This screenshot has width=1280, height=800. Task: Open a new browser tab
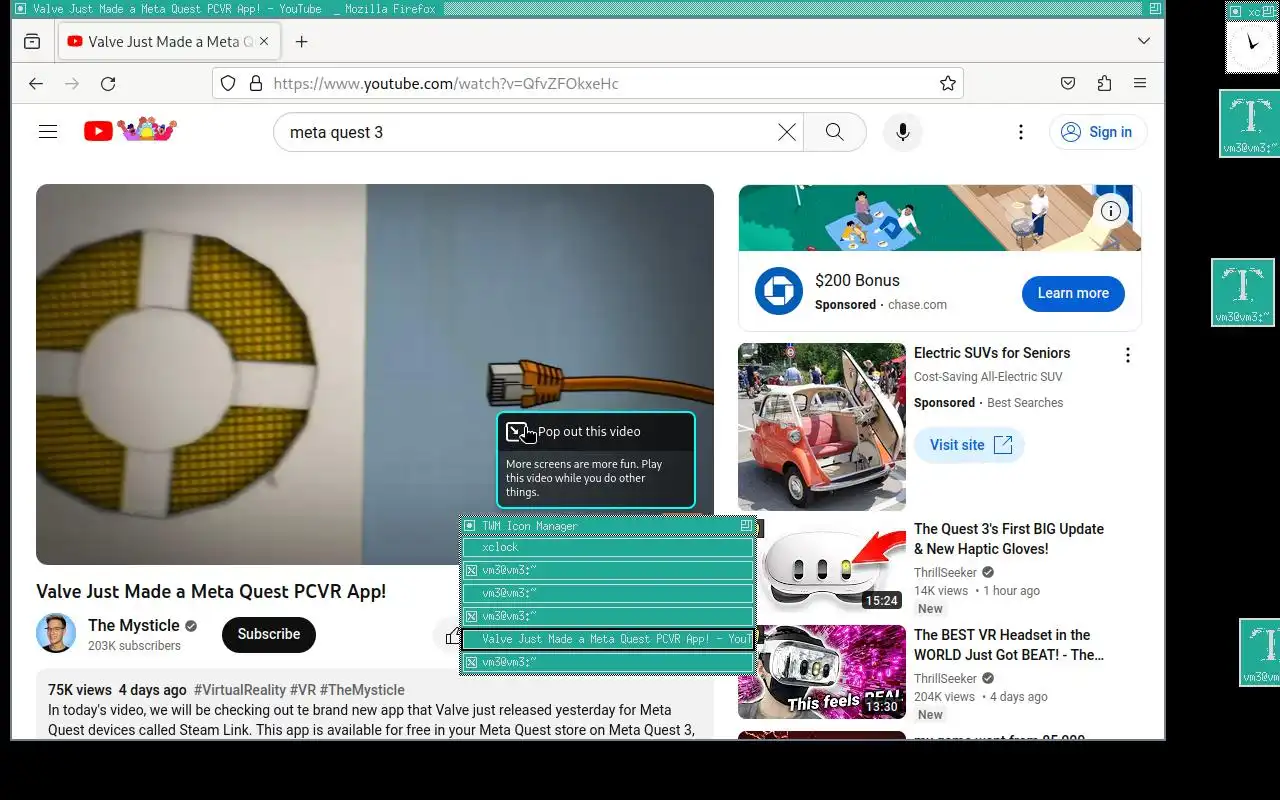coord(301,41)
